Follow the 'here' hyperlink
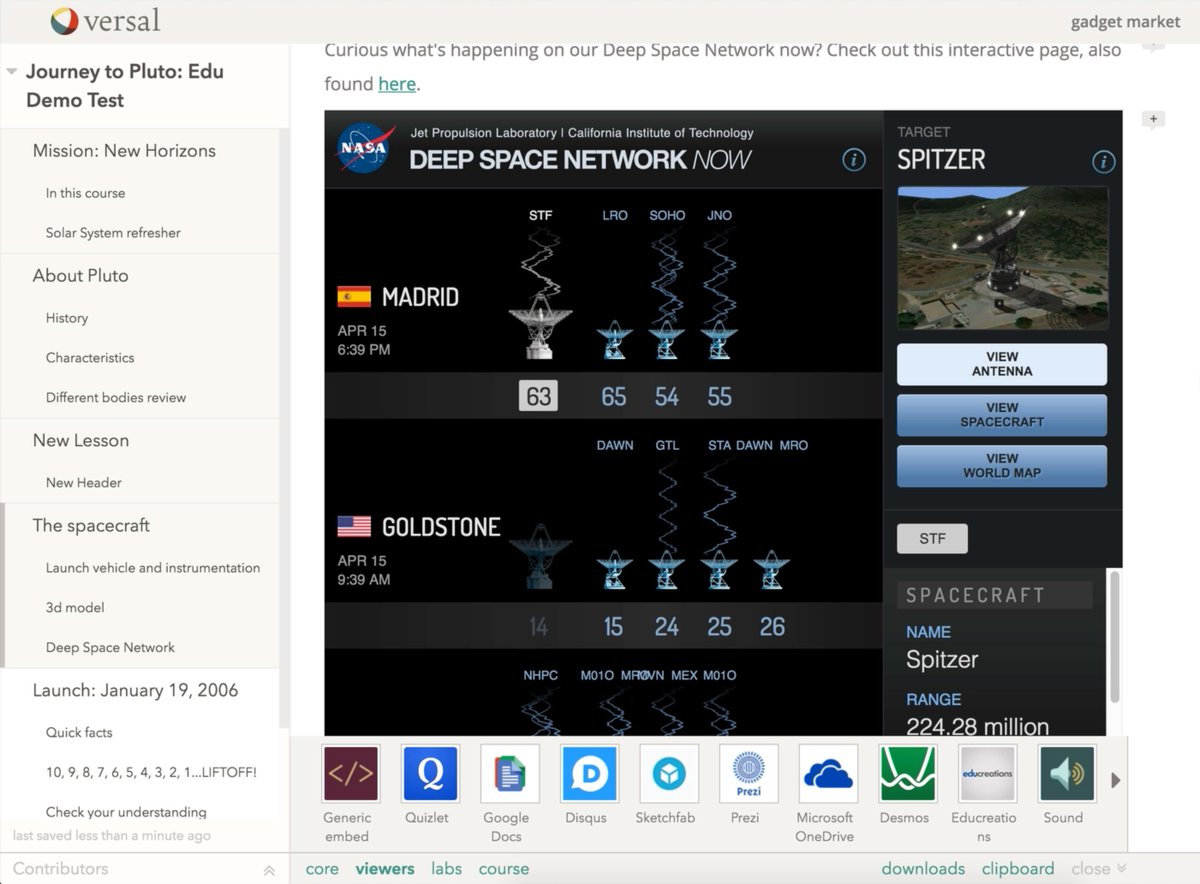This screenshot has height=884, width=1200. point(397,84)
